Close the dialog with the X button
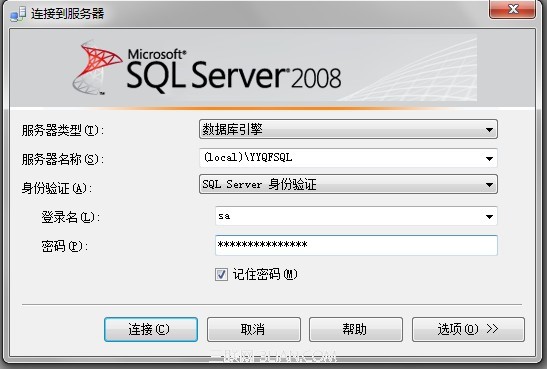The width and height of the screenshot is (547, 369). pyautogui.click(x=512, y=9)
